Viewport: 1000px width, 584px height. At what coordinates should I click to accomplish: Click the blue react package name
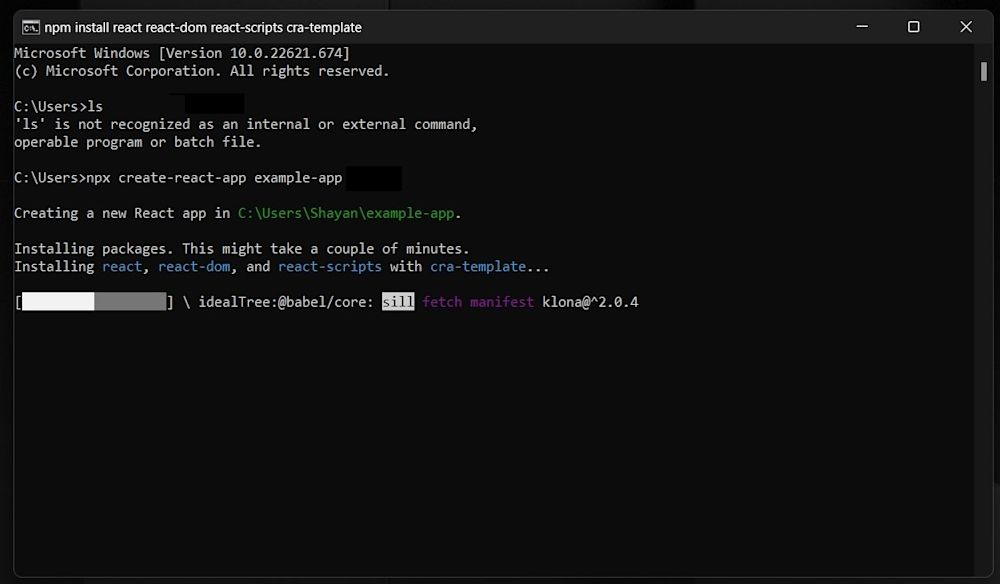122,266
